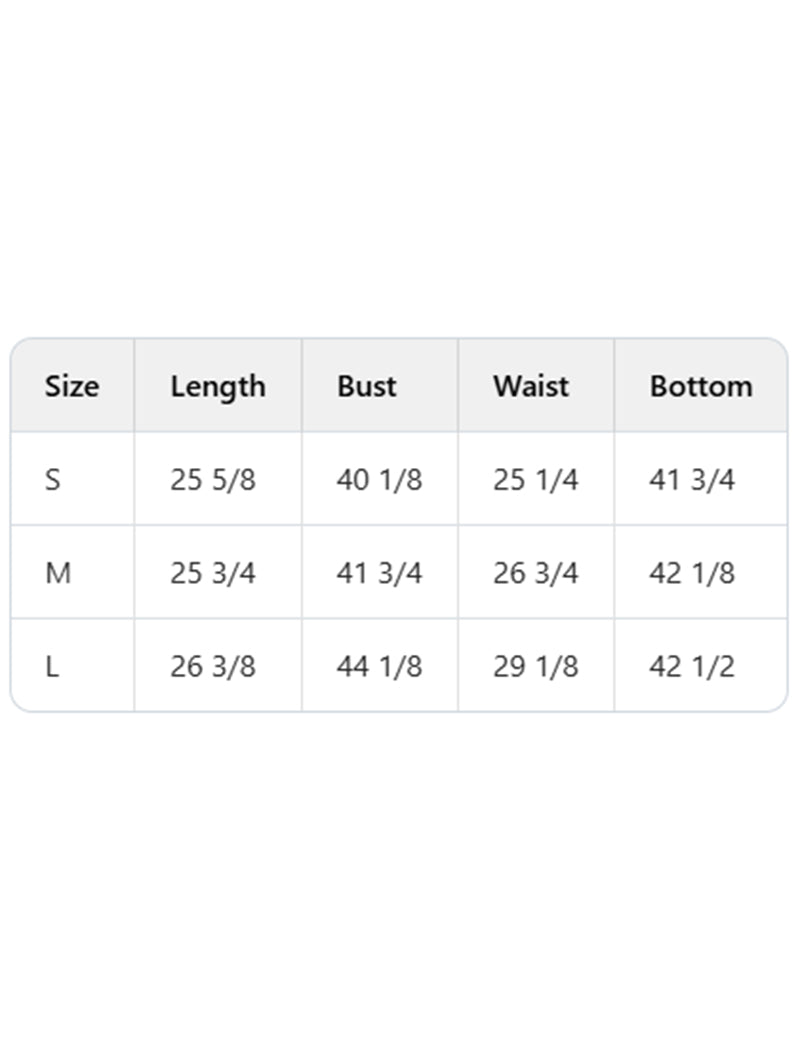Click the 25 3/4 length cell

tap(213, 573)
